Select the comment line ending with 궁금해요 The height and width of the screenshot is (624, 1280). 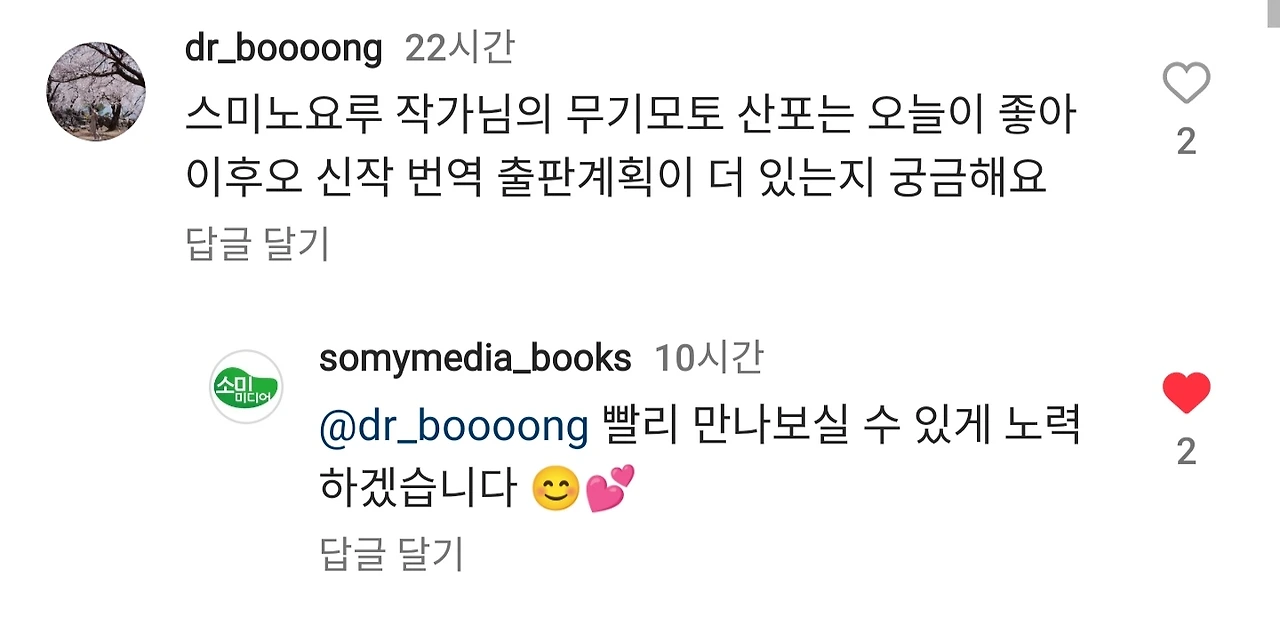tap(615, 177)
